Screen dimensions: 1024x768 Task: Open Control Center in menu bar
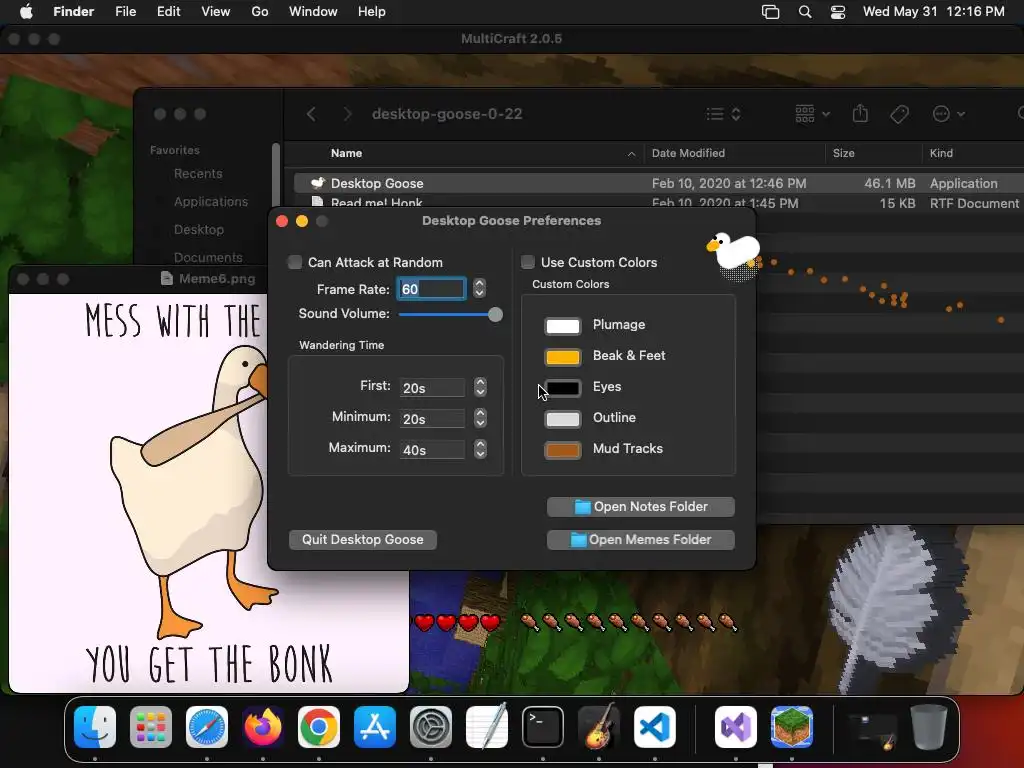point(838,12)
